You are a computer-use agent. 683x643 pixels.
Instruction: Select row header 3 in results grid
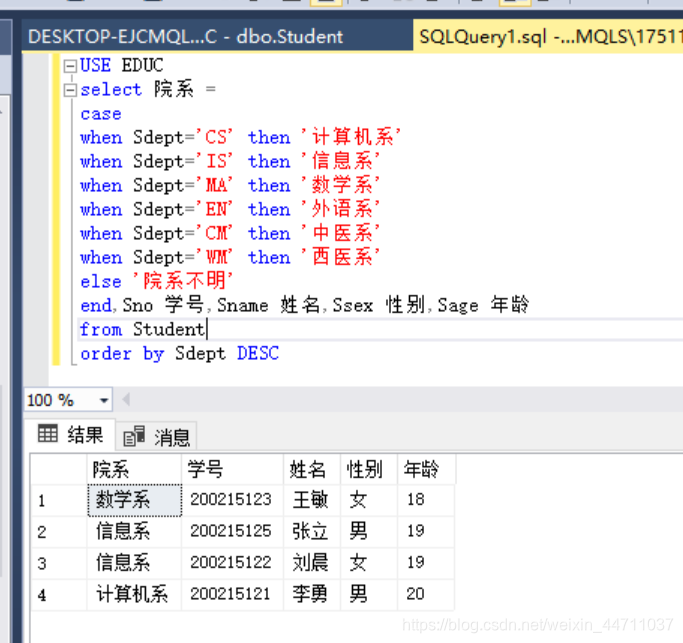click(59, 563)
